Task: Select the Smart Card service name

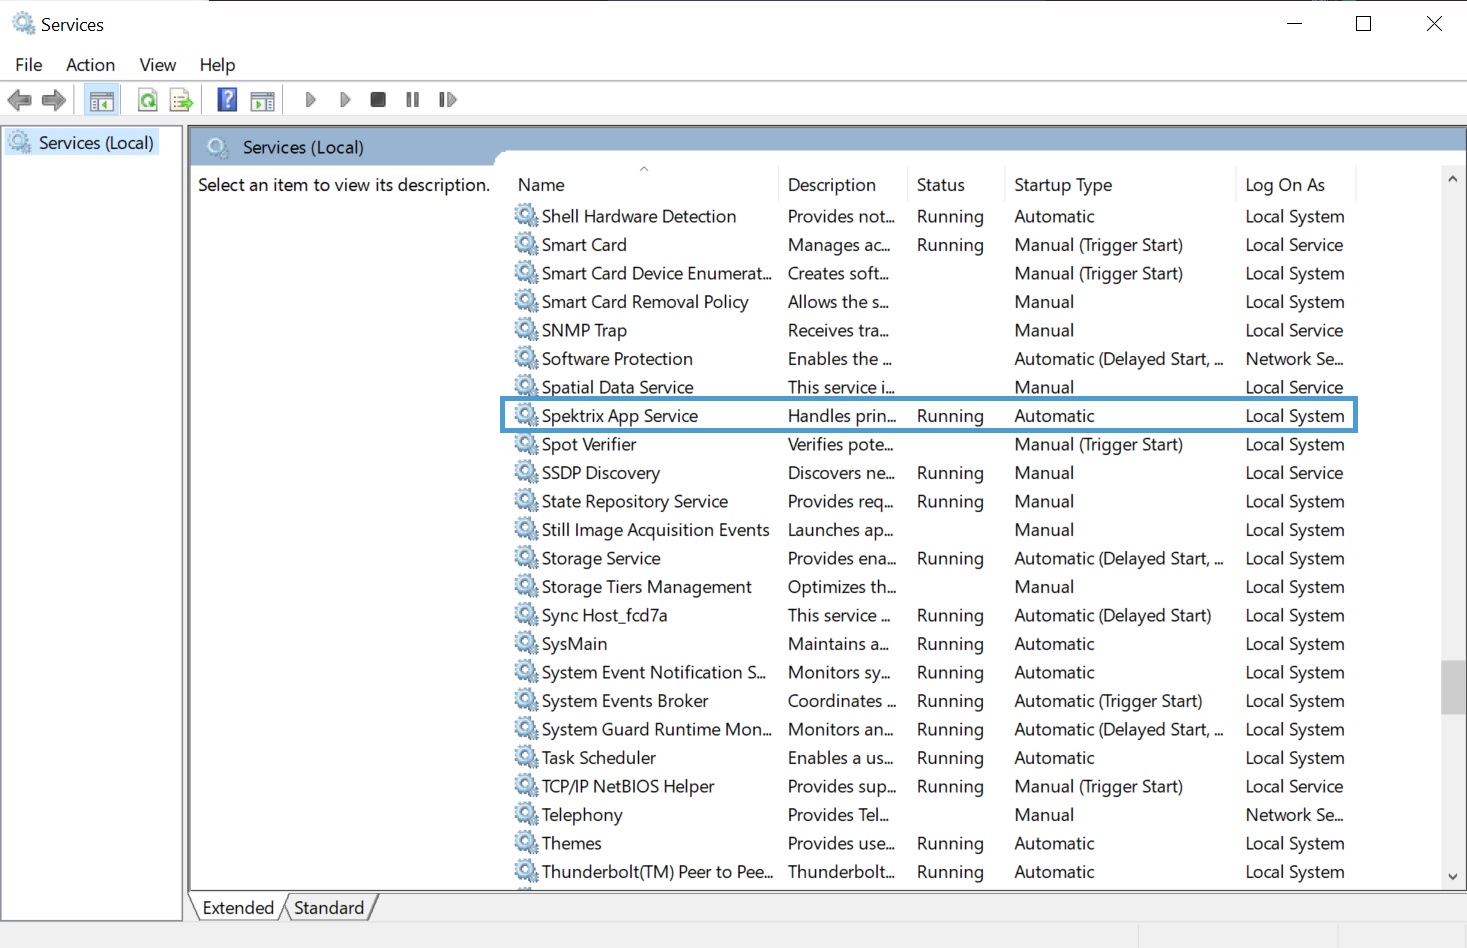Action: (x=584, y=245)
